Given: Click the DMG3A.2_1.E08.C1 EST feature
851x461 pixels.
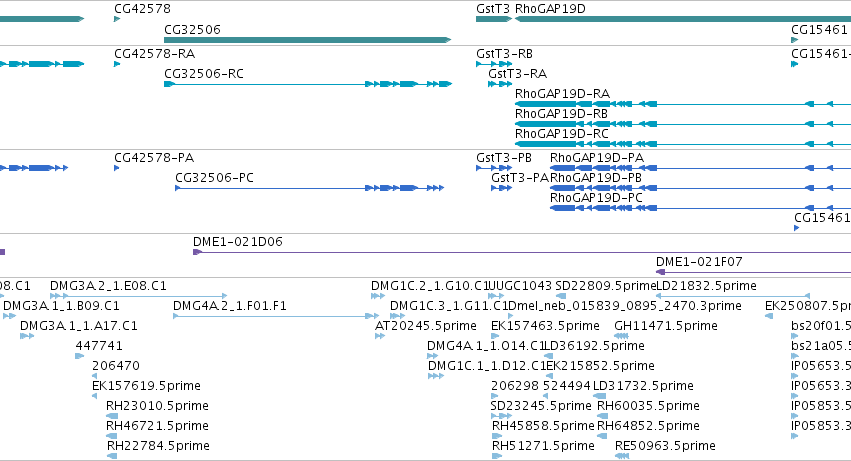Looking at the screenshot, I should coord(138,296).
